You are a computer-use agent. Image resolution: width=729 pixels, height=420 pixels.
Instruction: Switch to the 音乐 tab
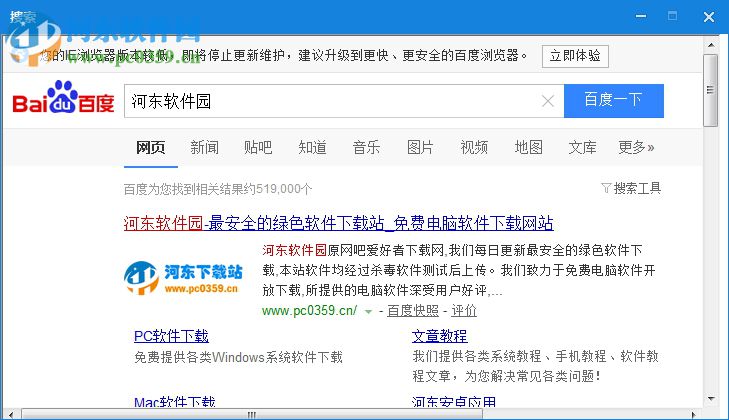click(x=366, y=148)
